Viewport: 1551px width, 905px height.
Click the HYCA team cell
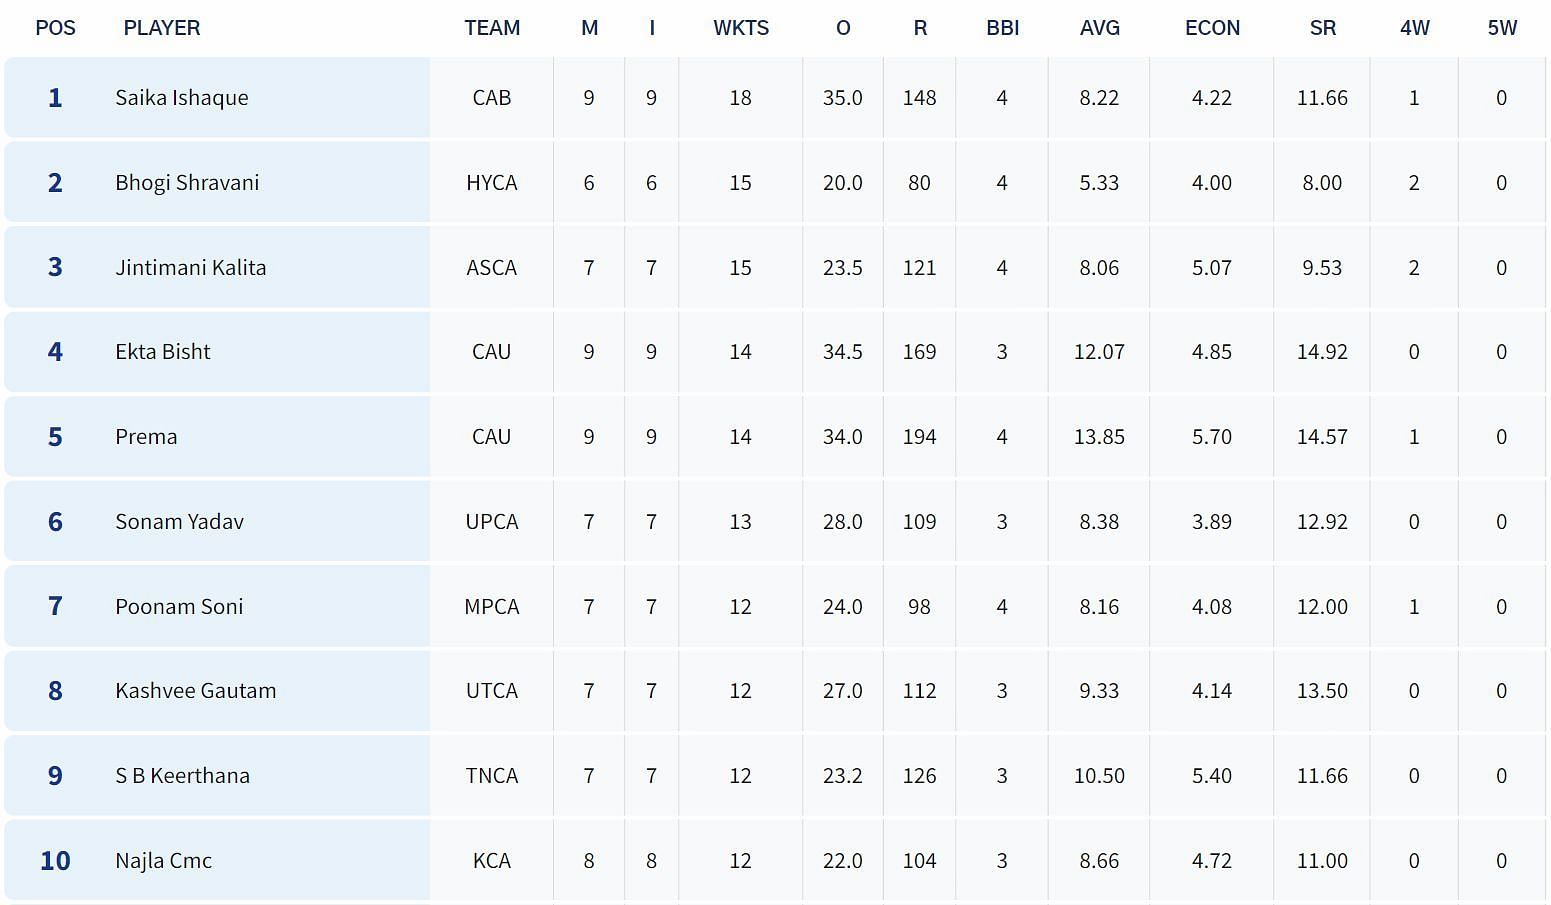click(492, 183)
